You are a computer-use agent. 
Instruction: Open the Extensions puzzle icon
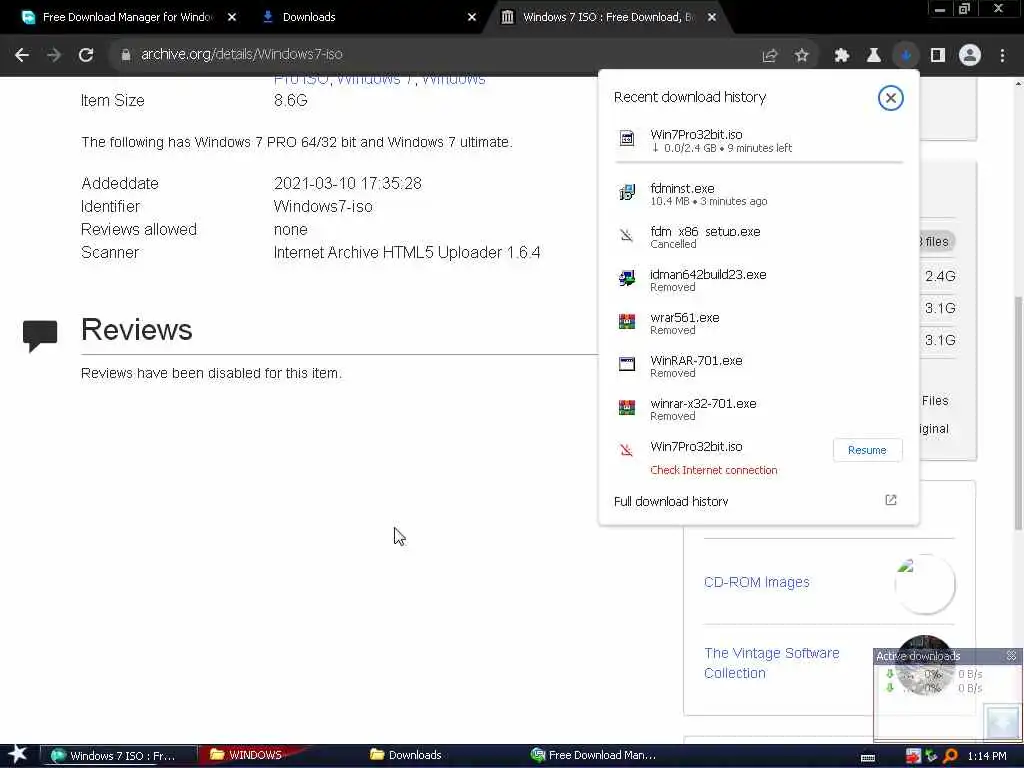(842, 56)
